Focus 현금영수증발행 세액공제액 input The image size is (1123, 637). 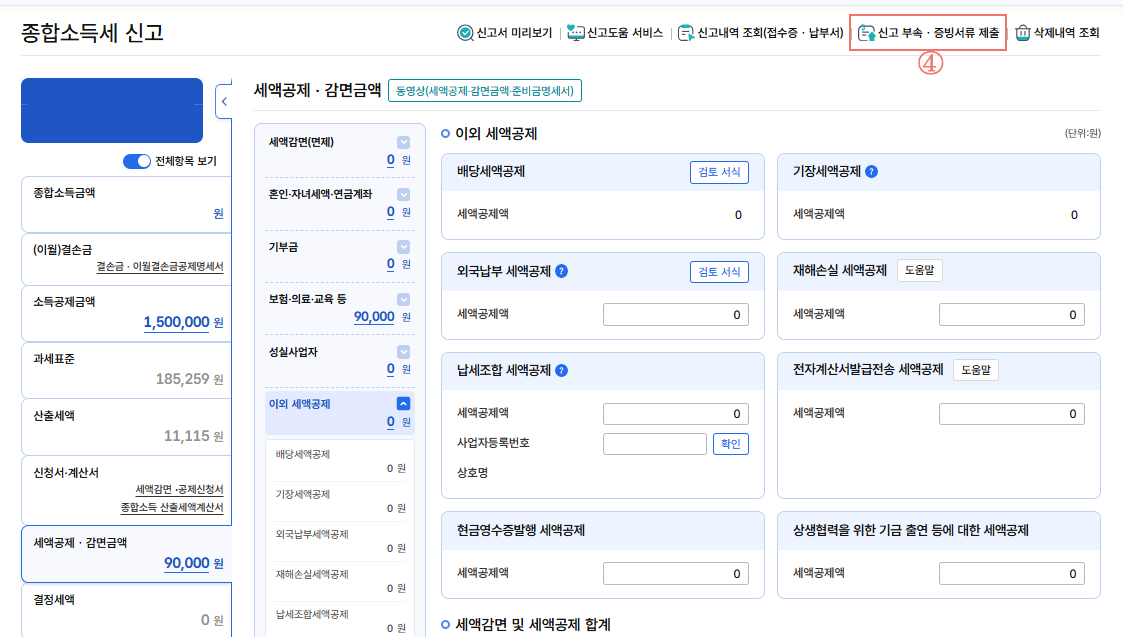[675, 574]
